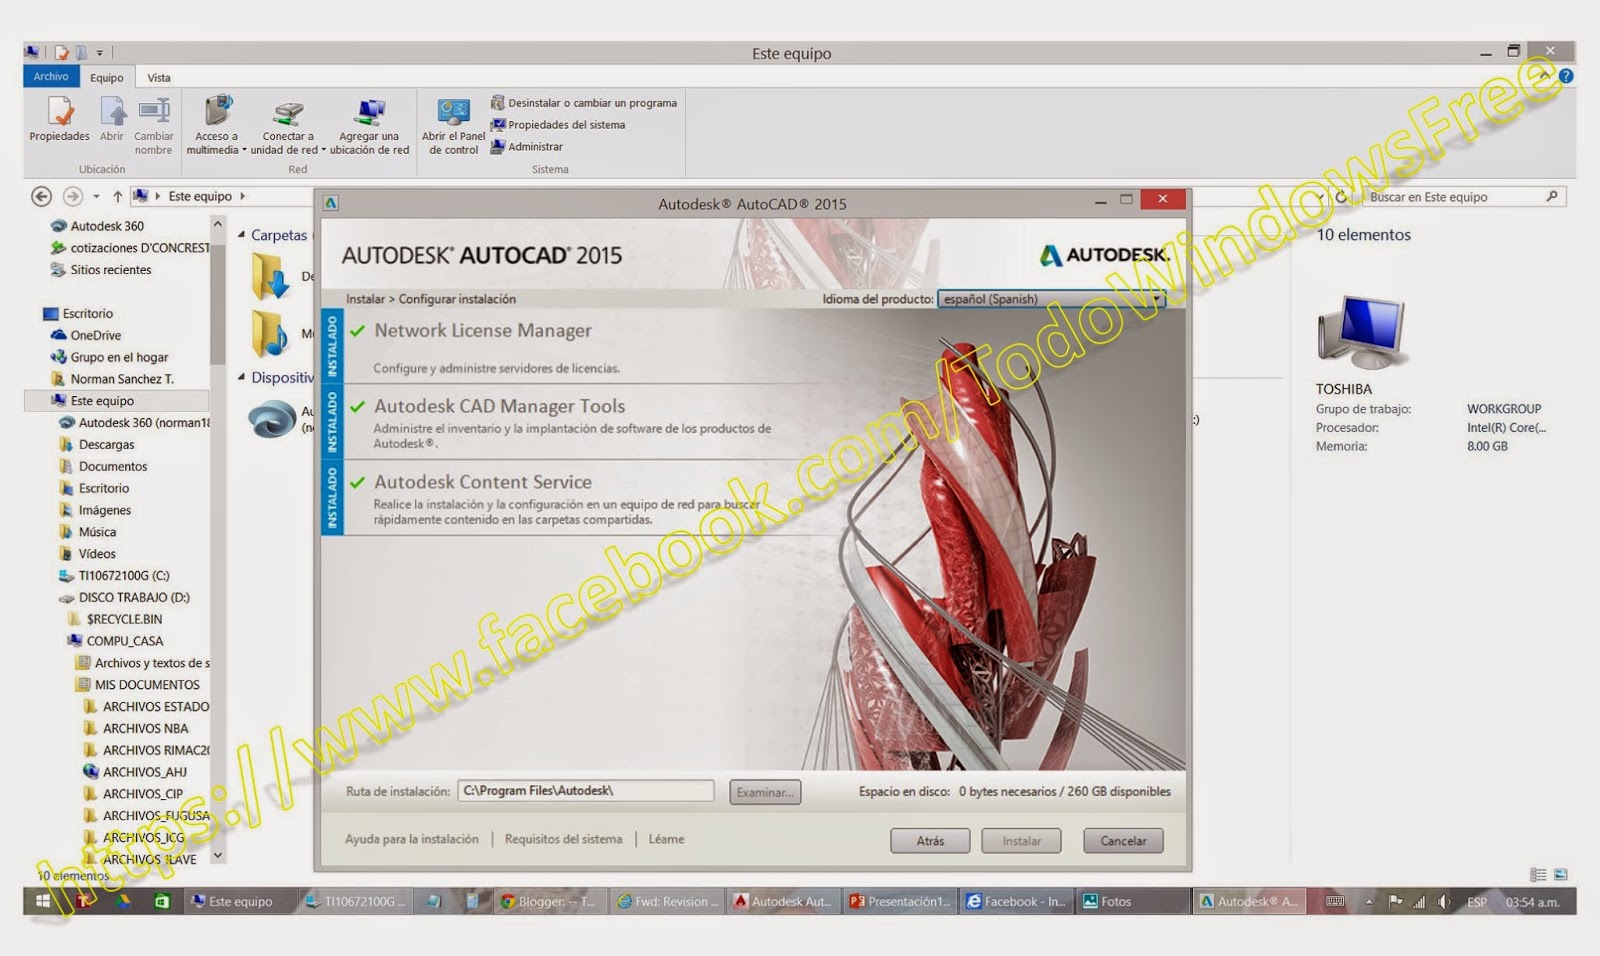Open Documentos in navigation tree

click(x=103, y=467)
